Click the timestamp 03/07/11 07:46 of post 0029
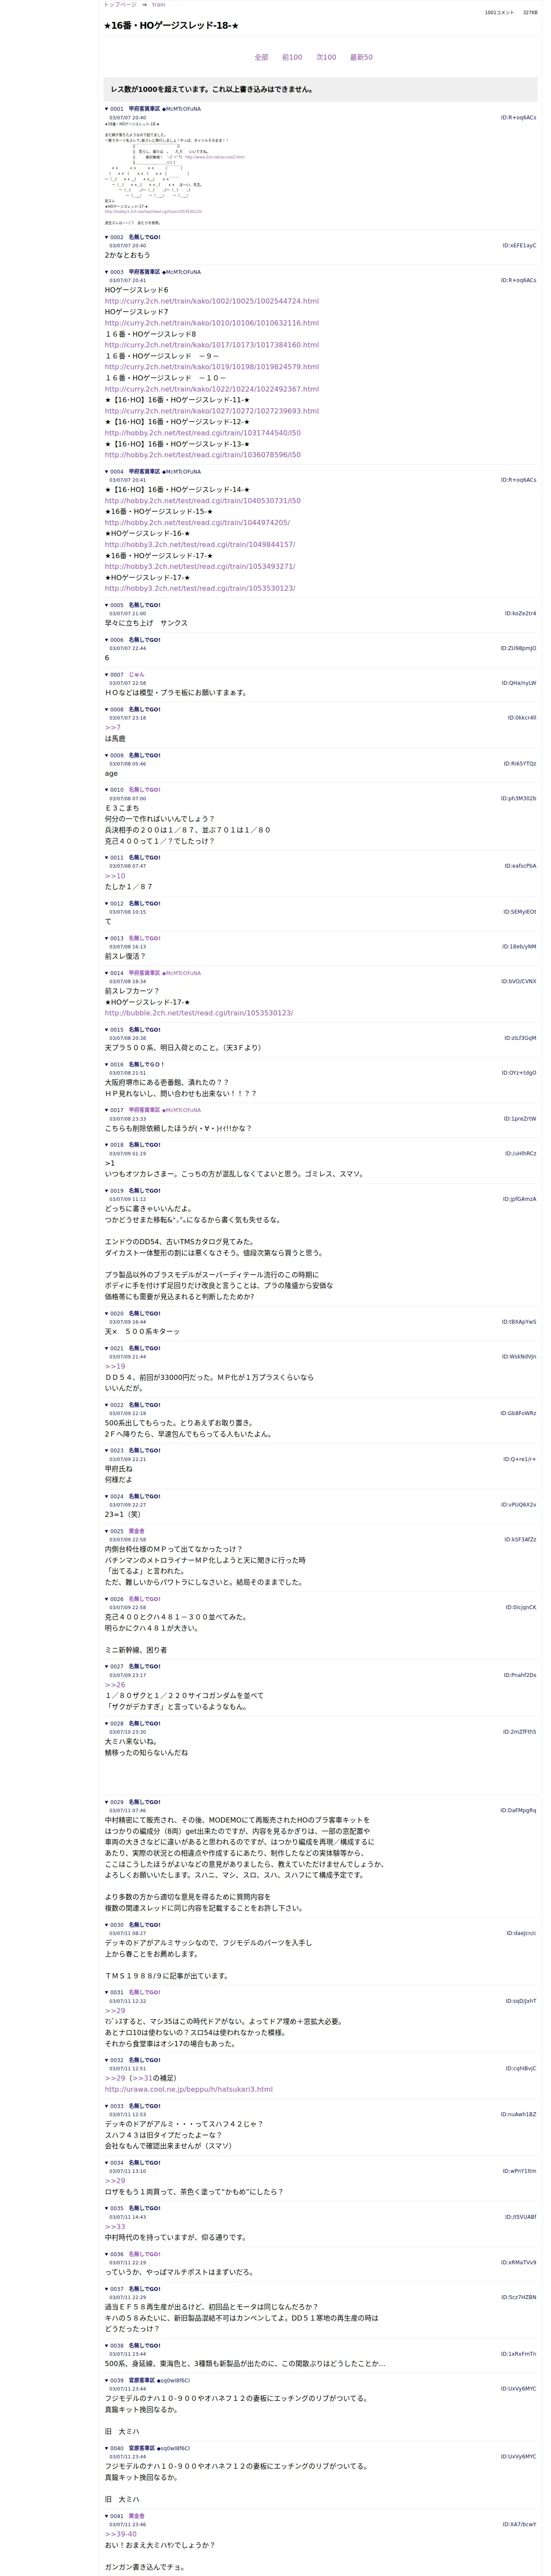Viewport: 551px width, 2576px height. (127, 1810)
